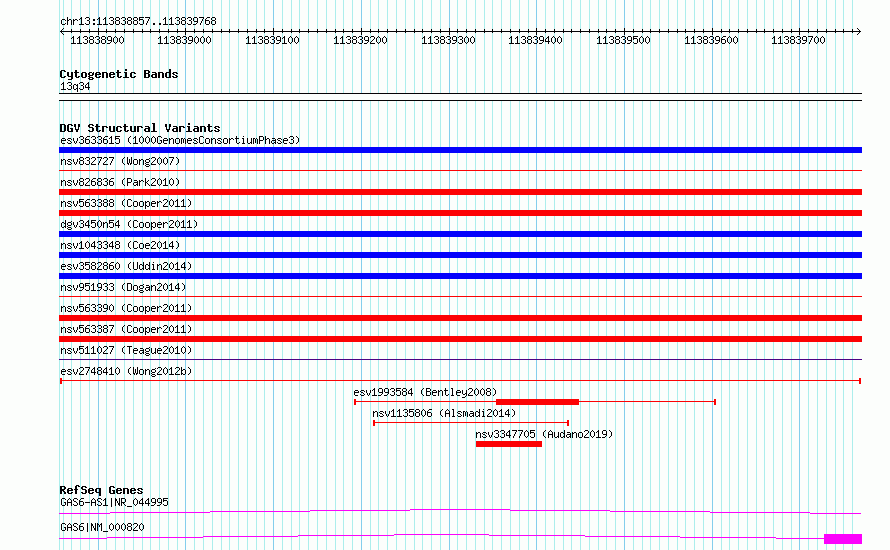Open gene label GAS6|NM_000820
The height and width of the screenshot is (550, 890).
[x=102, y=527]
